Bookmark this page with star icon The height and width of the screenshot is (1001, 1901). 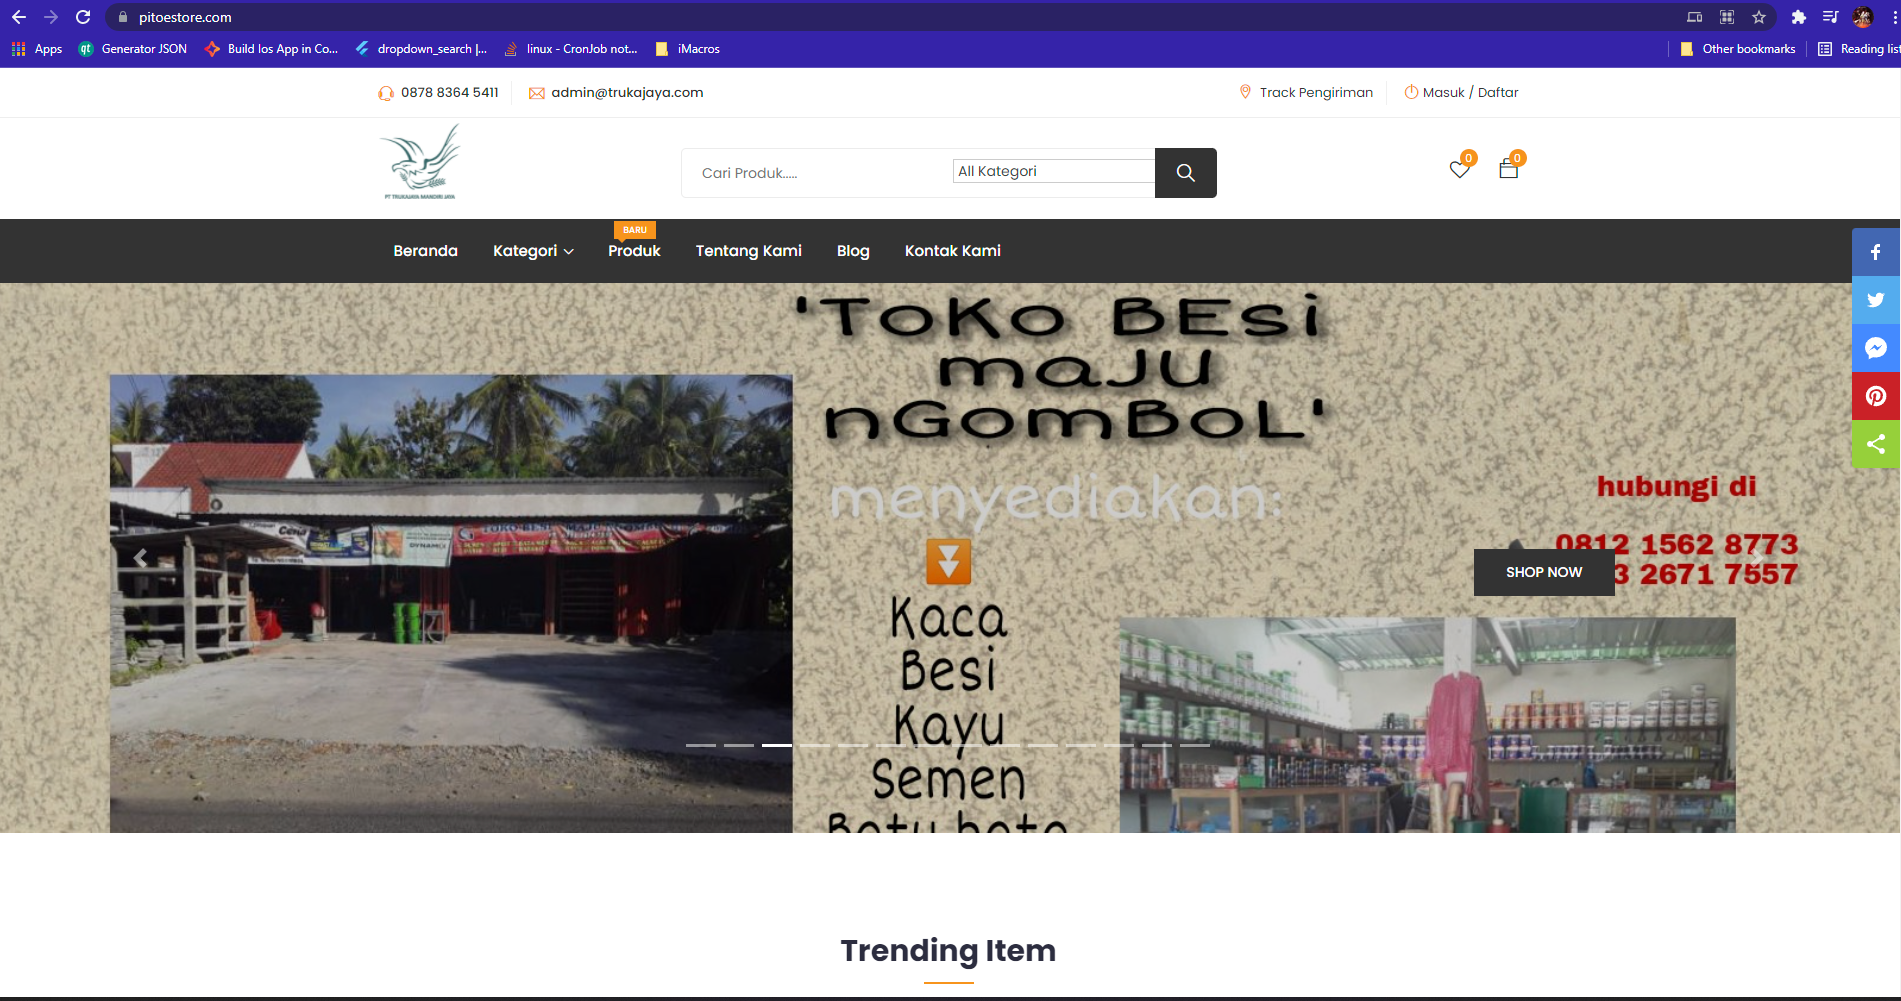[1759, 17]
